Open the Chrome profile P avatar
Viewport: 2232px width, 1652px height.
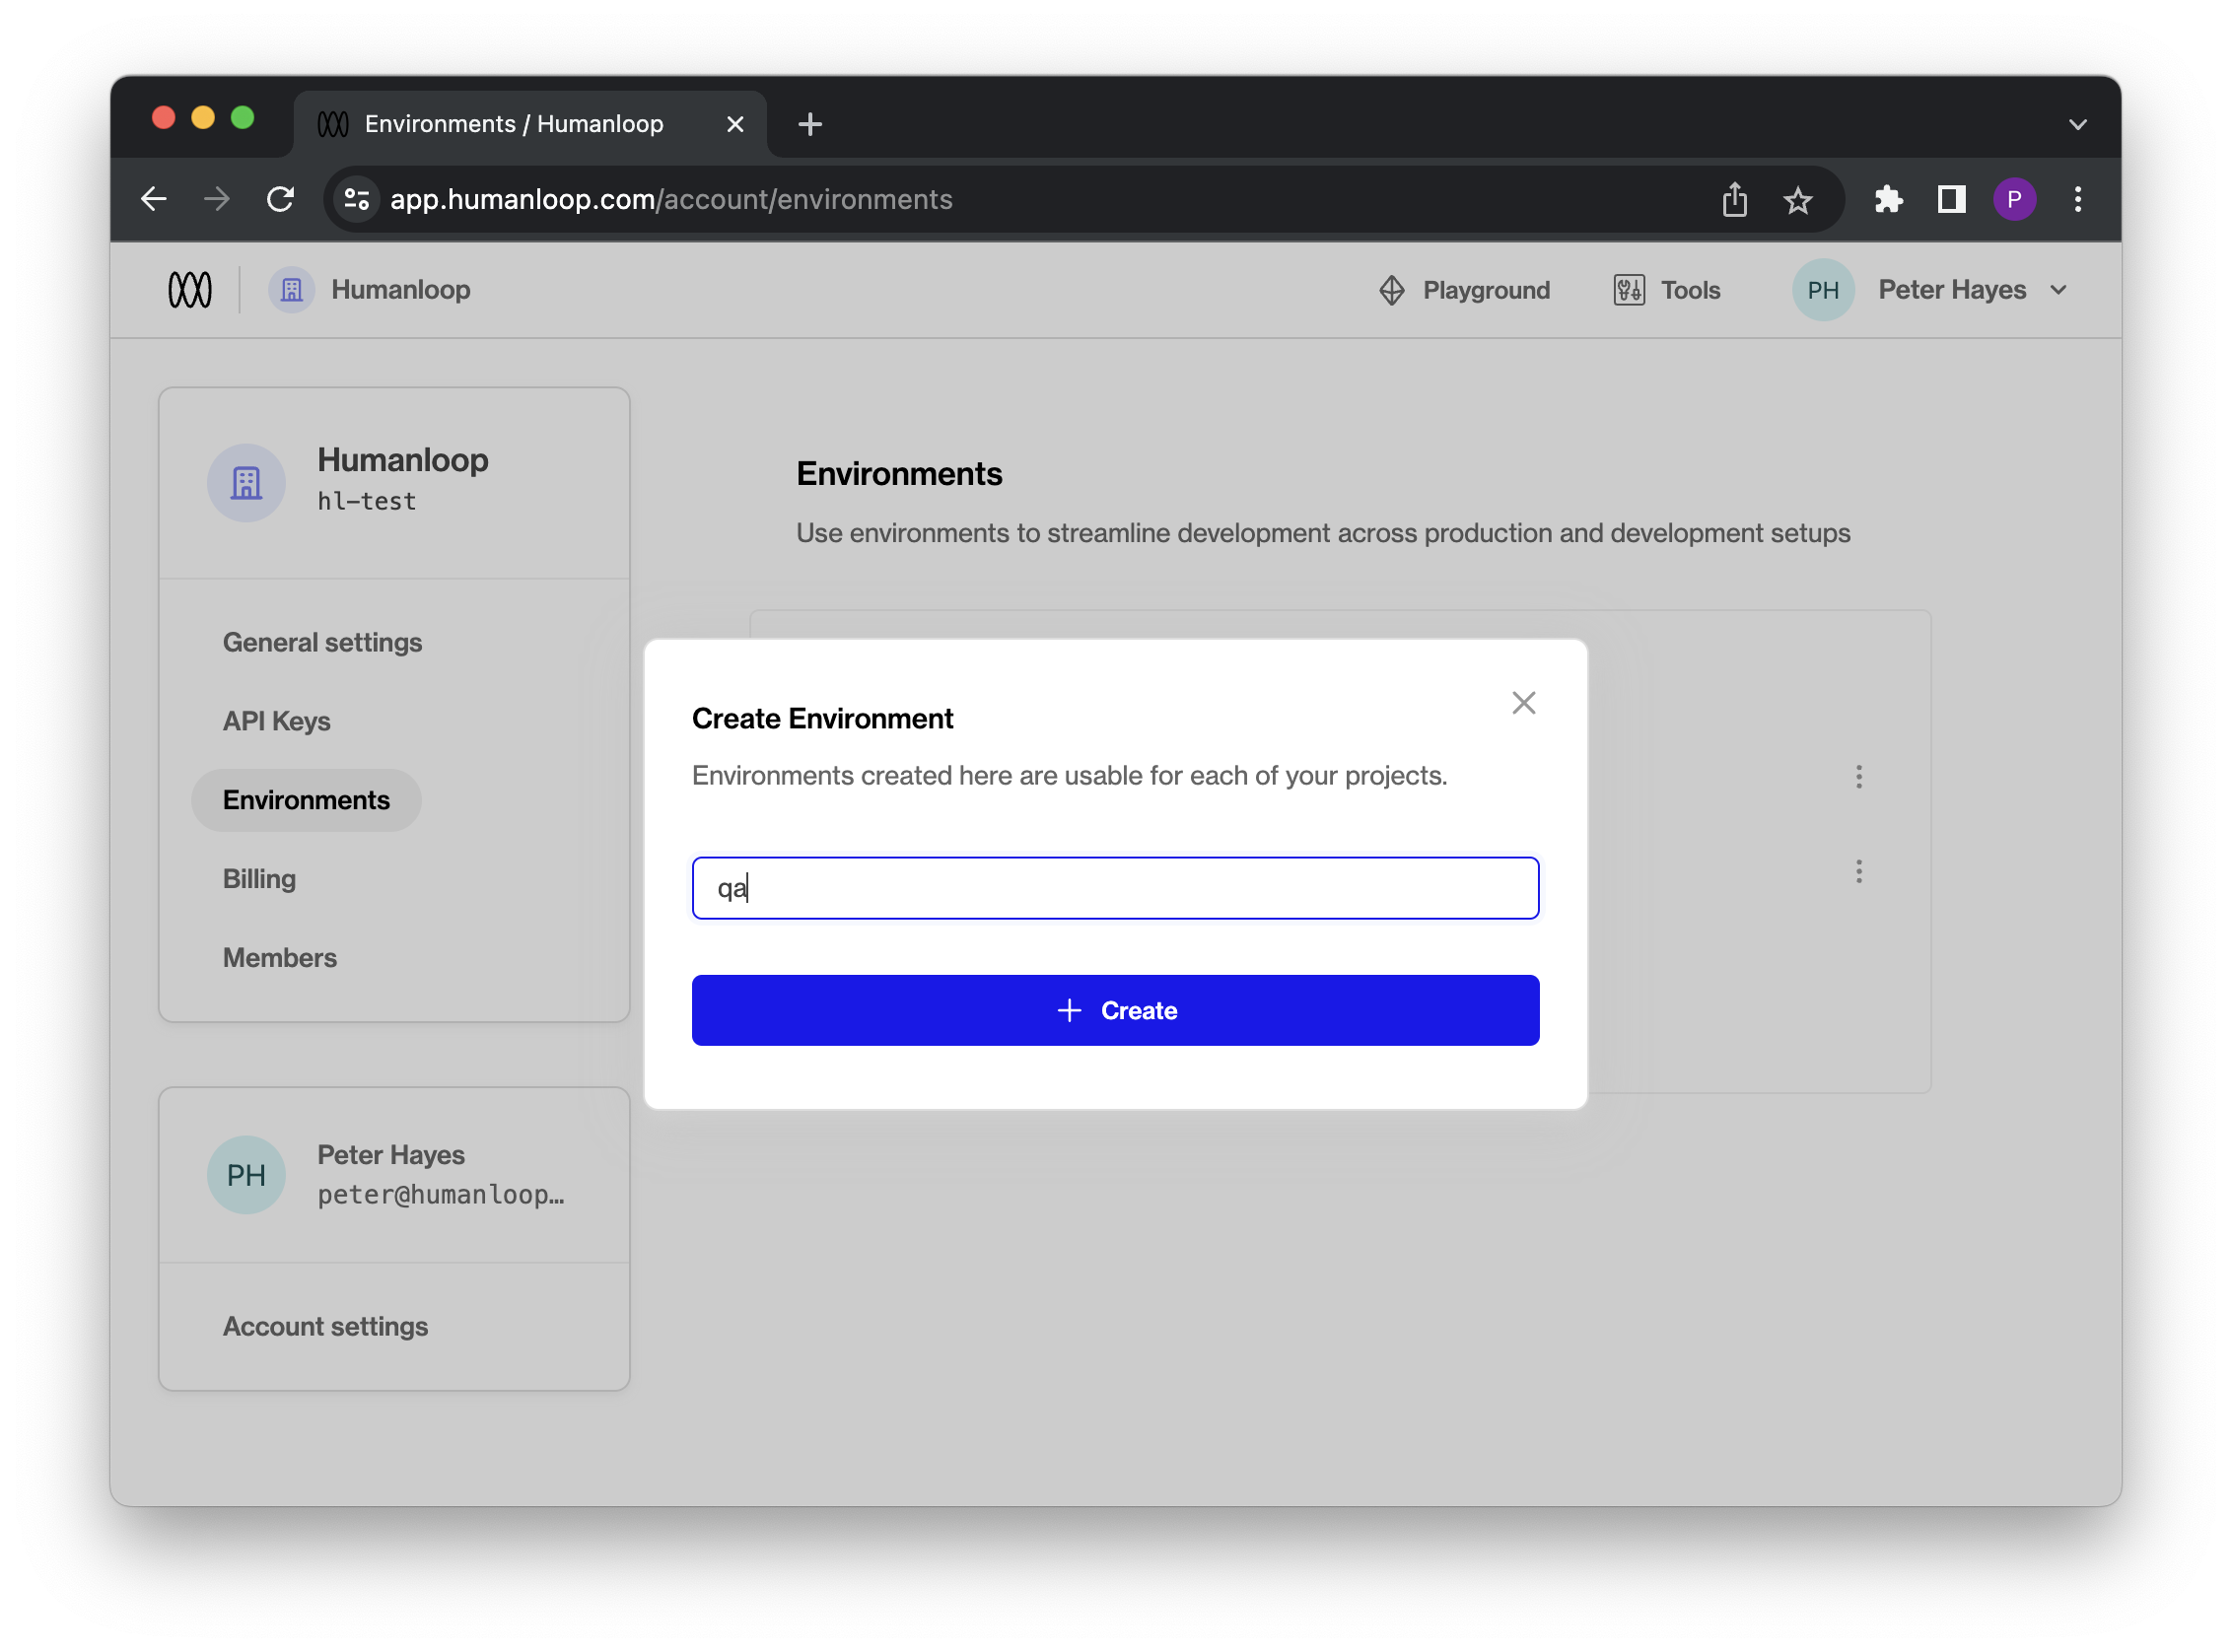tap(2014, 199)
